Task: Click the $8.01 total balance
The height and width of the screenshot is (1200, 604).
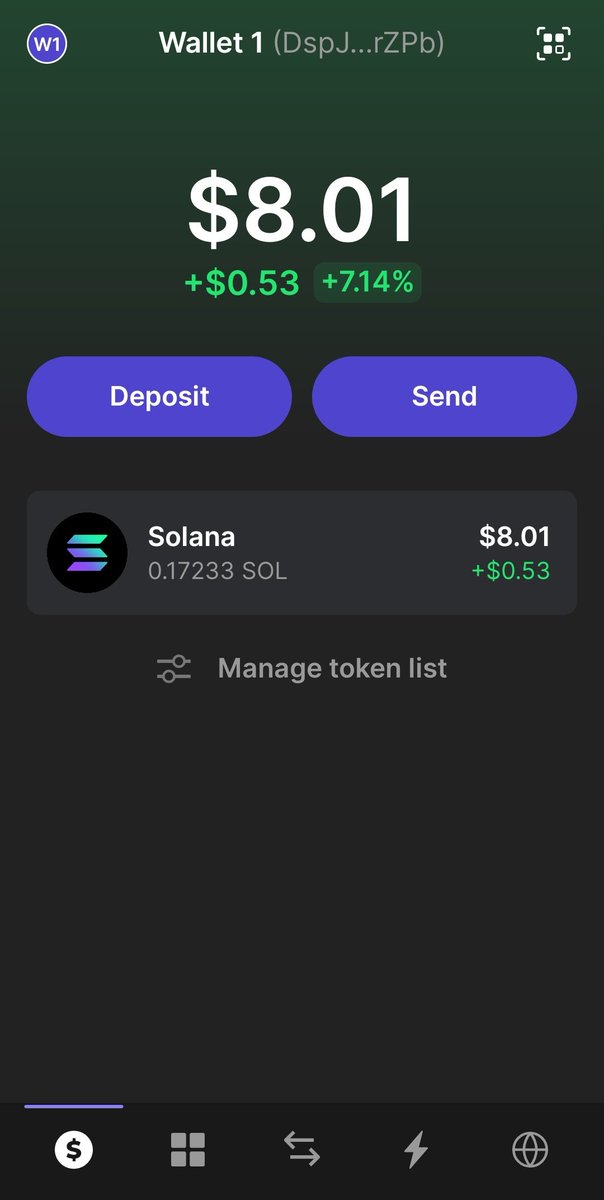Action: coord(302,210)
